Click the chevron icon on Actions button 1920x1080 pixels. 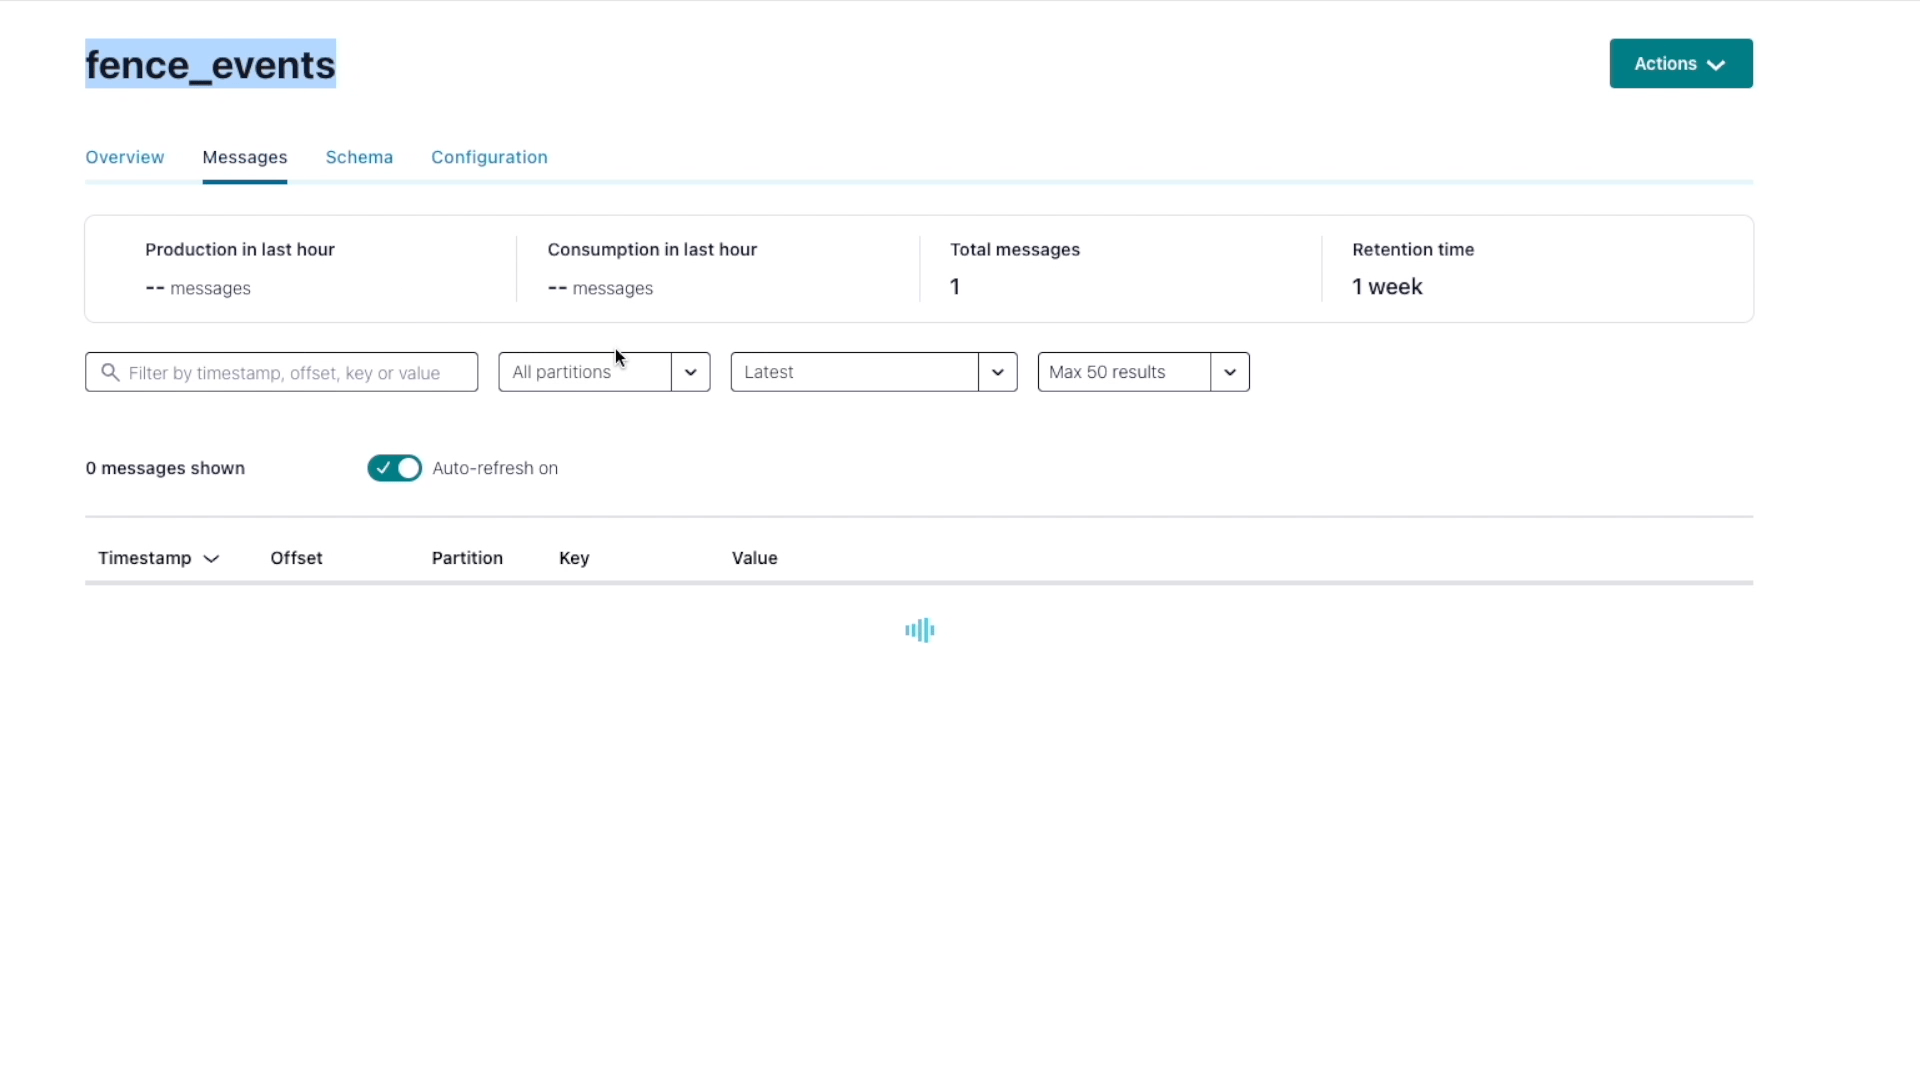coord(1716,65)
